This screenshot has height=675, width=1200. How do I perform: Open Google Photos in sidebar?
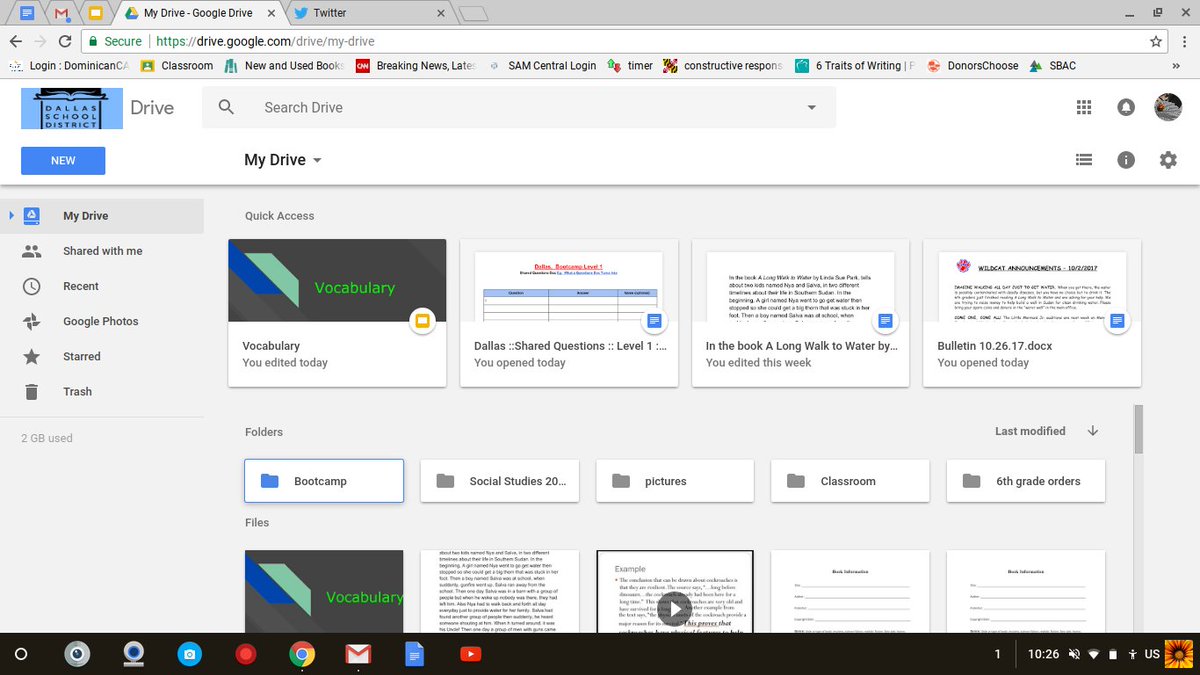(x=101, y=321)
